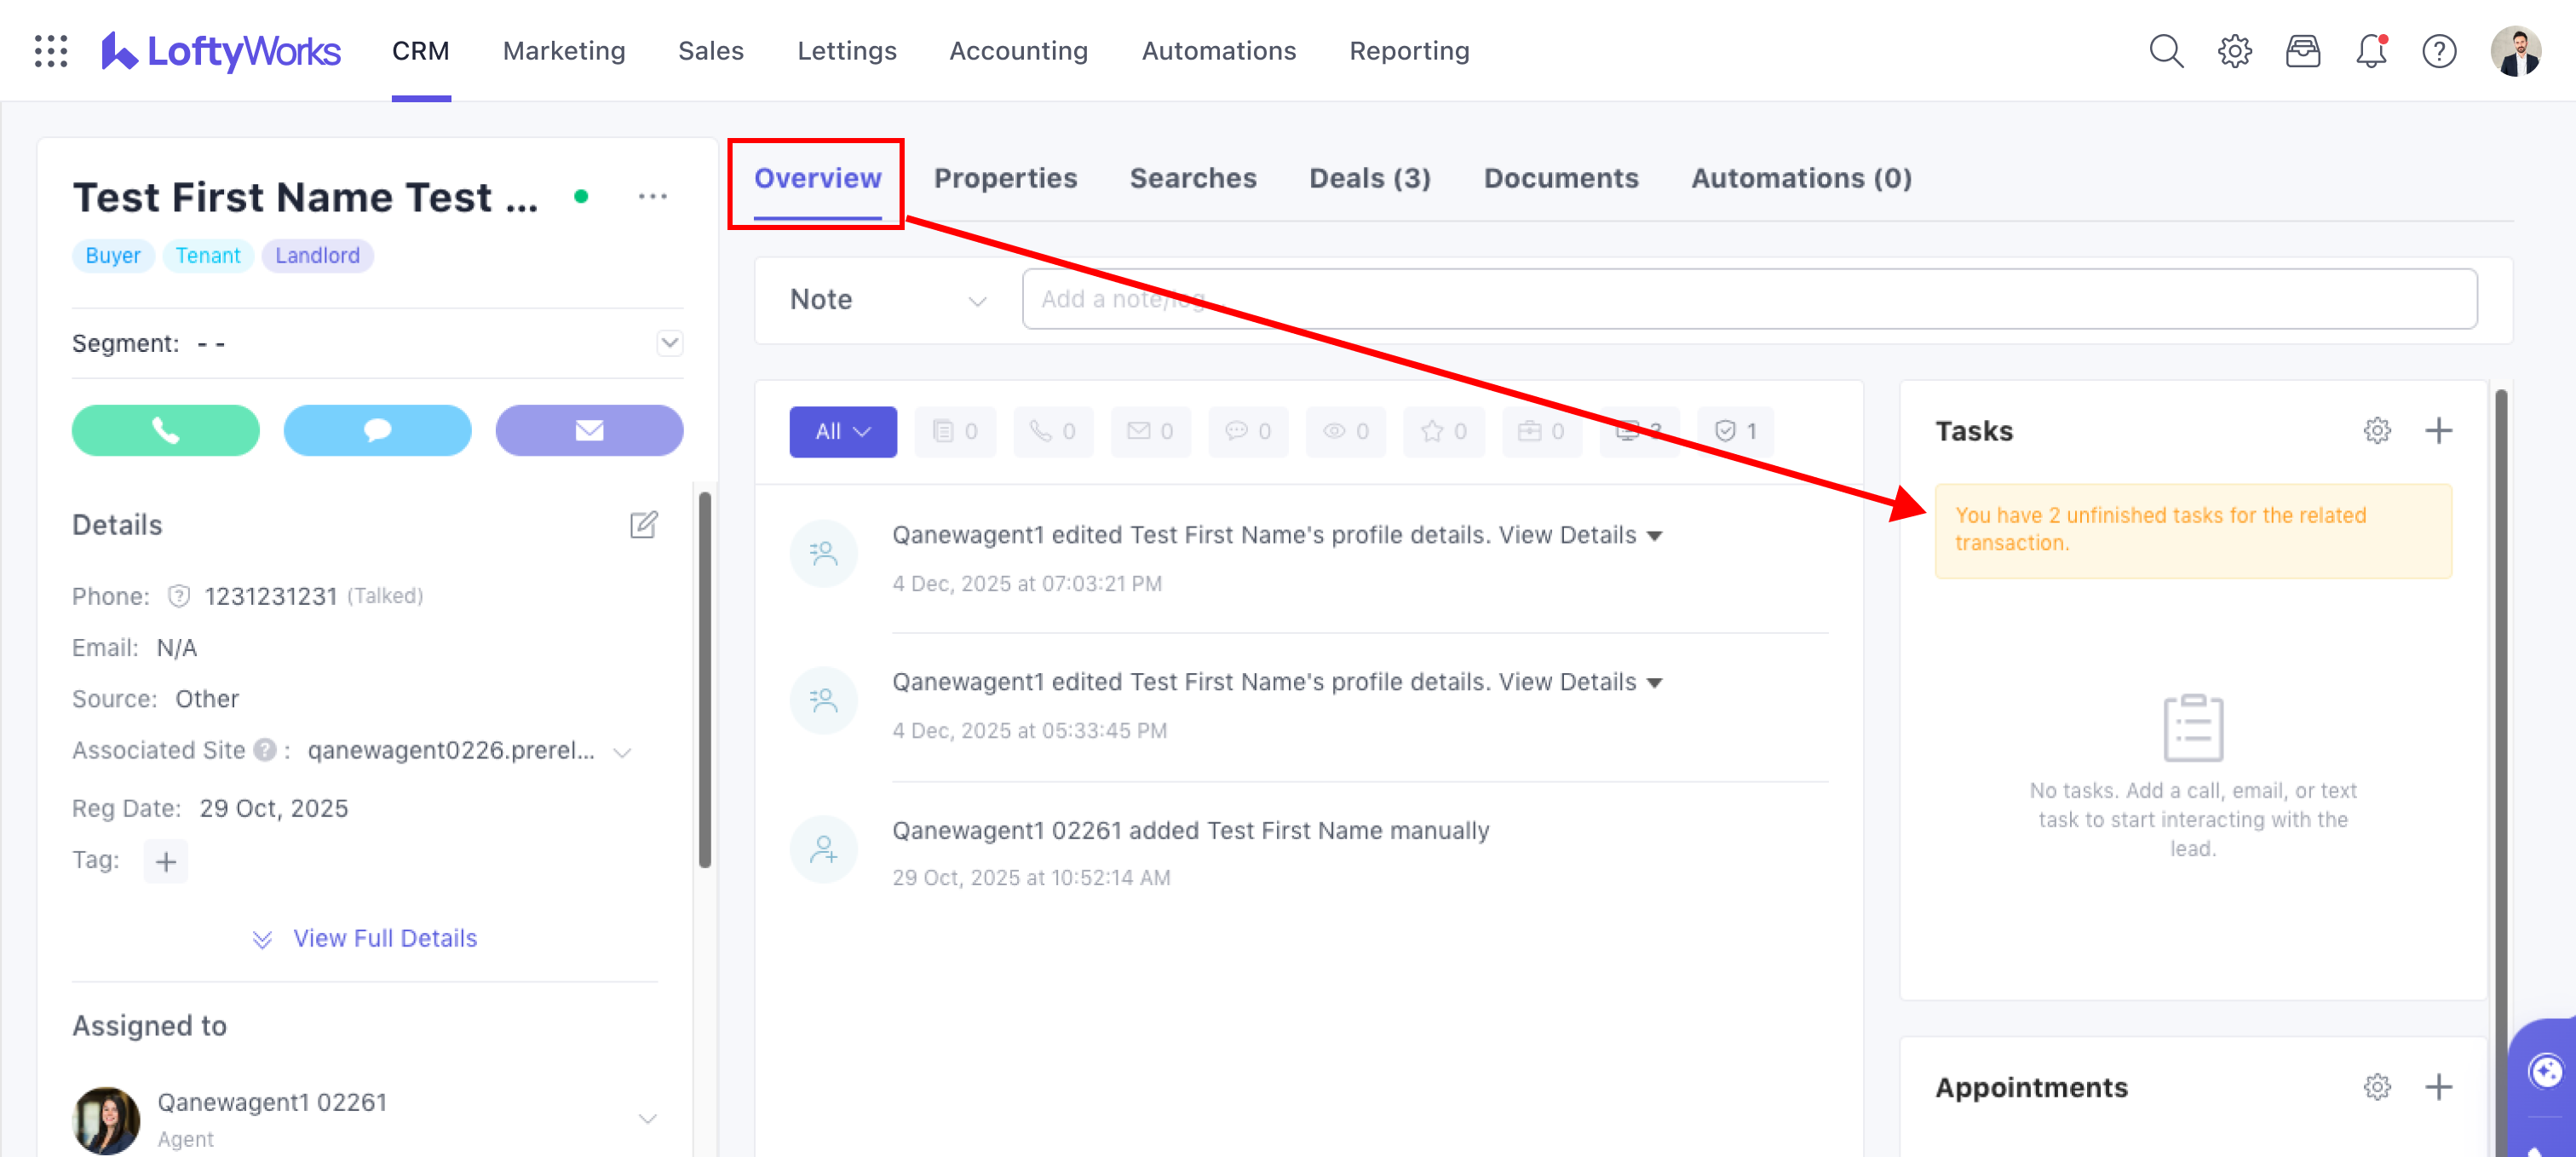Open the Deals (3) tab

[1369, 178]
